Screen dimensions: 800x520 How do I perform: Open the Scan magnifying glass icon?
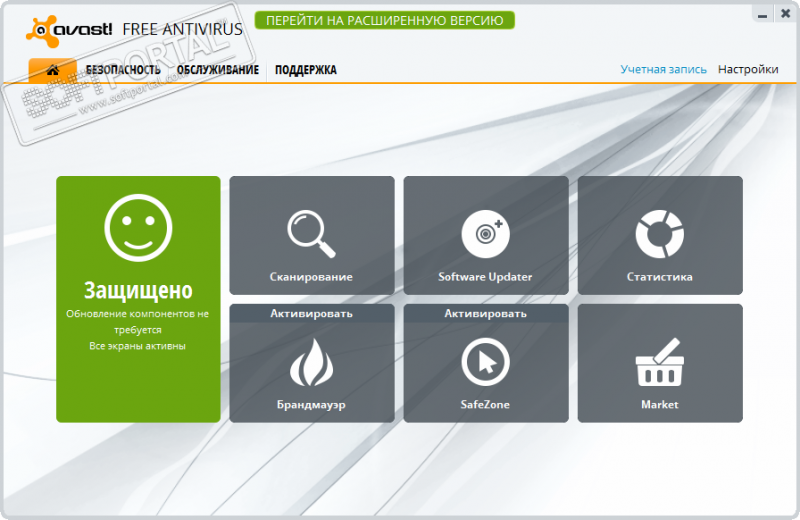311,234
